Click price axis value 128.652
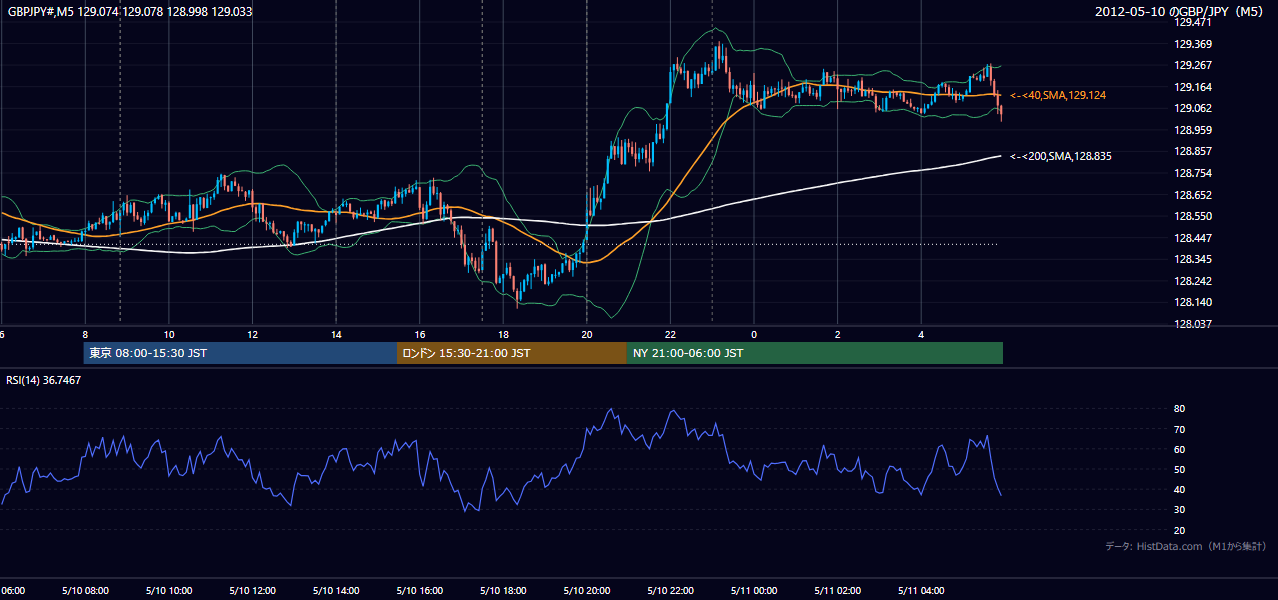The width and height of the screenshot is (1278, 600). [1193, 195]
